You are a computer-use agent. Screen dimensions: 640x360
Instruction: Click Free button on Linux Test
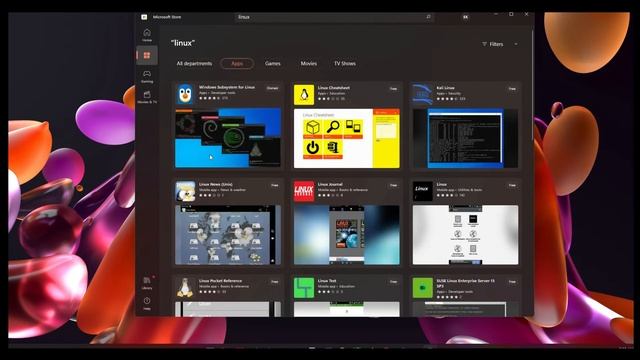tap(393, 282)
